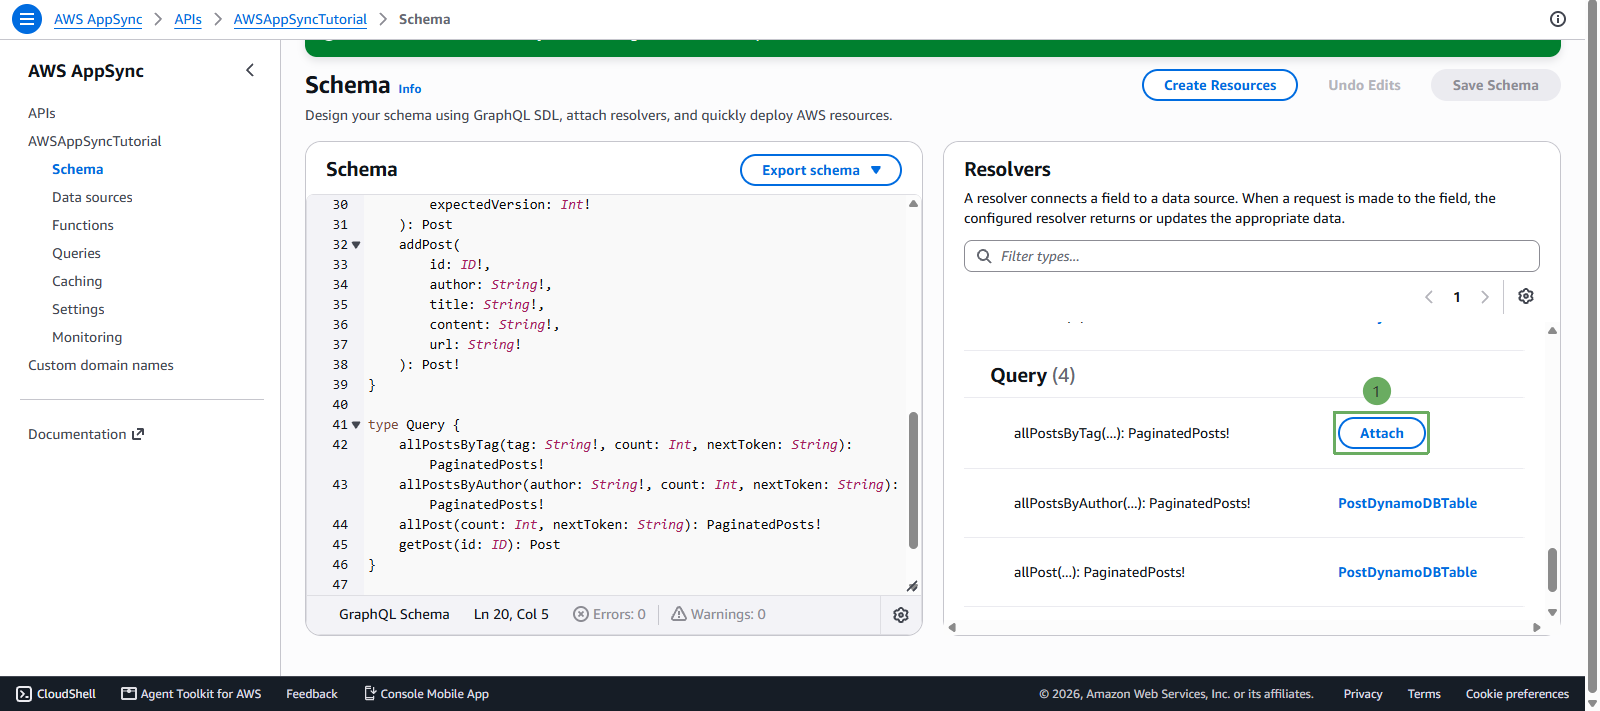
Task: Collapse the AWS AppSync side panel
Action: [x=250, y=70]
